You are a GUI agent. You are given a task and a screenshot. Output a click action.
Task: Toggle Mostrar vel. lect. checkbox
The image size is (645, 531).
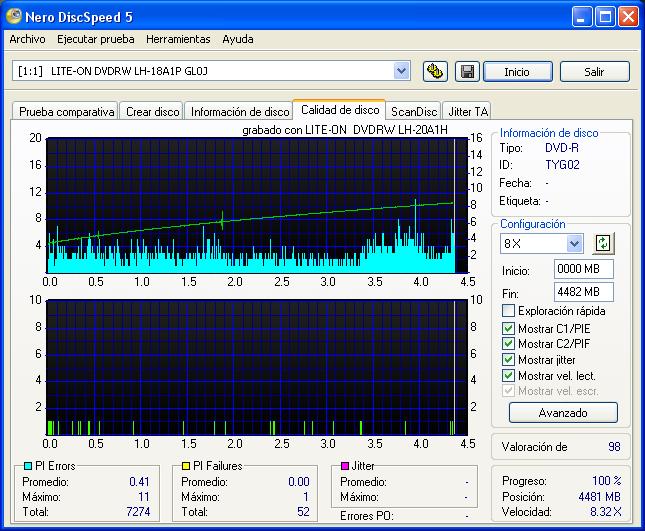[x=509, y=375]
